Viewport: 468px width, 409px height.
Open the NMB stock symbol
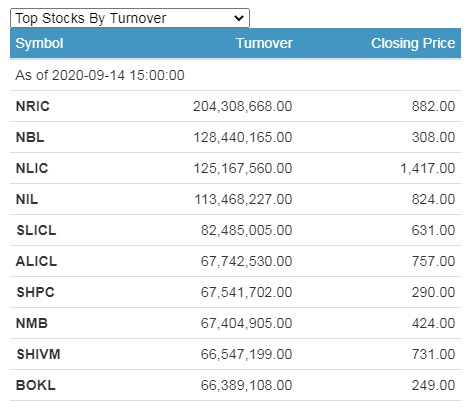pyautogui.click(x=32, y=323)
